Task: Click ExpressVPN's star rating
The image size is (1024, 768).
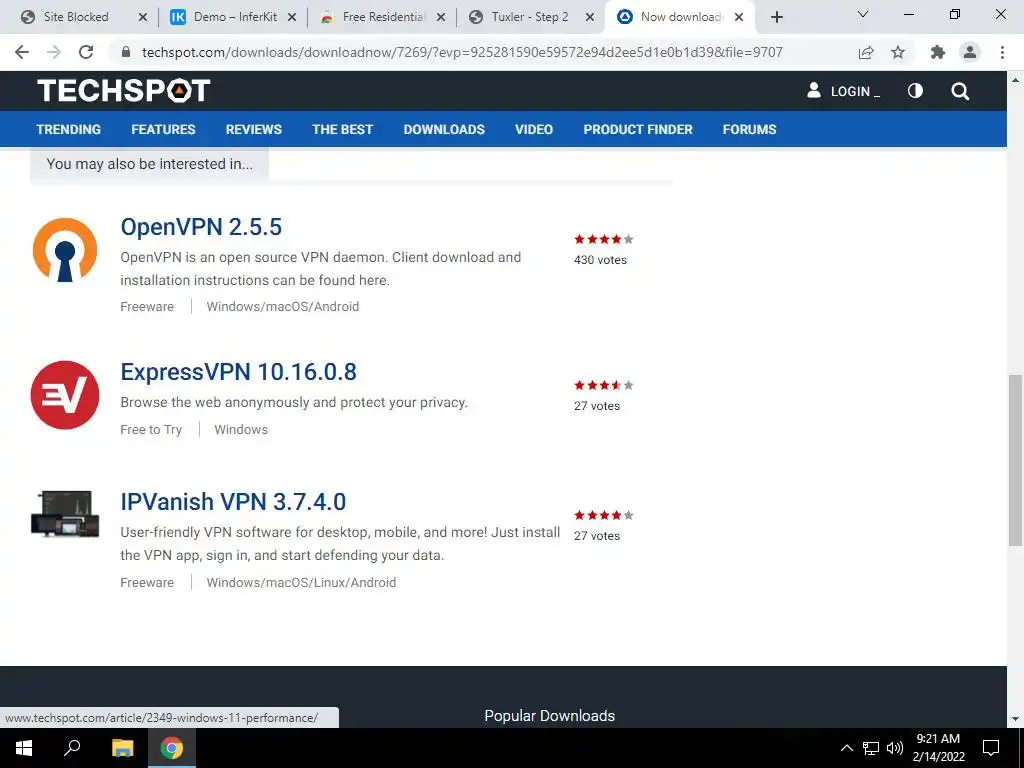Action: coord(604,385)
